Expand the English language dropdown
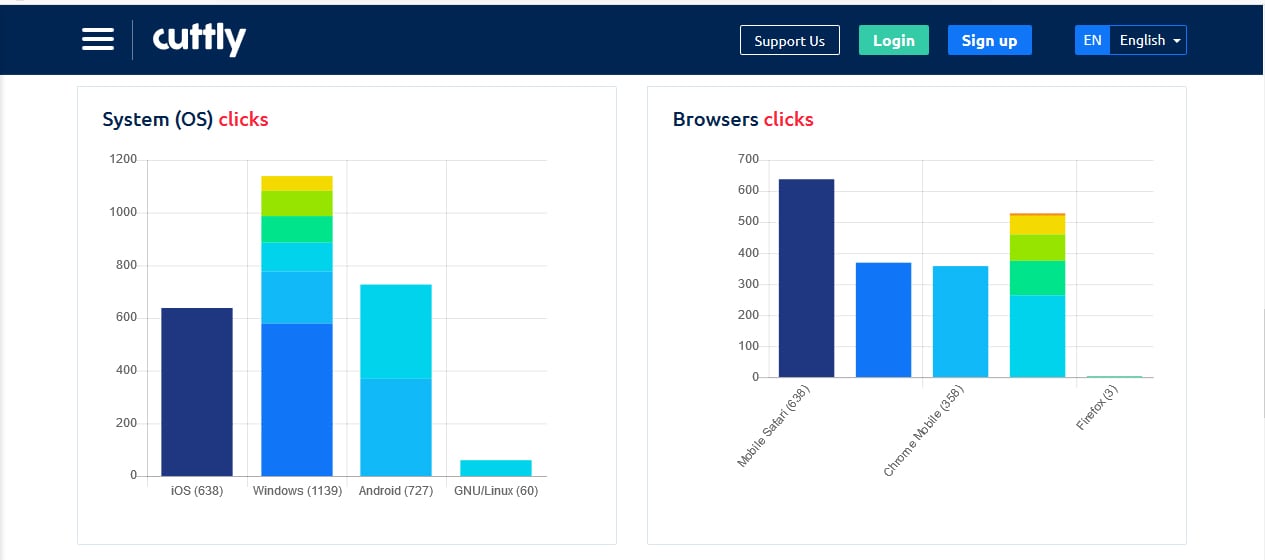This screenshot has height=560, width=1265. (1149, 40)
